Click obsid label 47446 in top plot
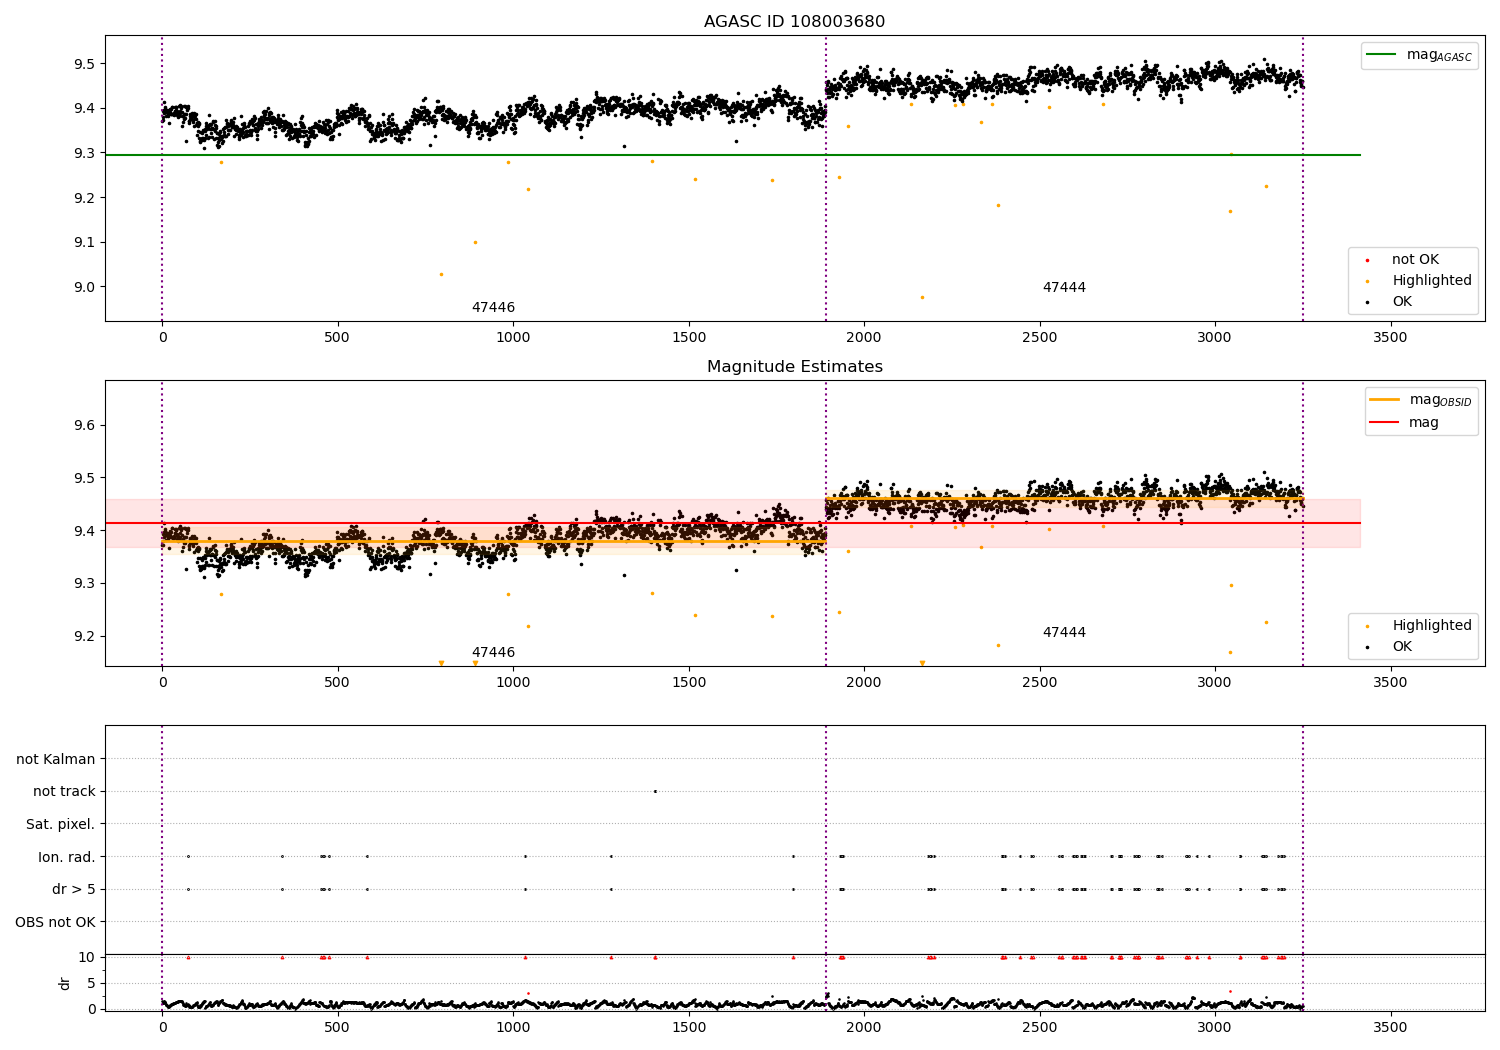Screen dimensions: 1500x1050 (x=493, y=308)
